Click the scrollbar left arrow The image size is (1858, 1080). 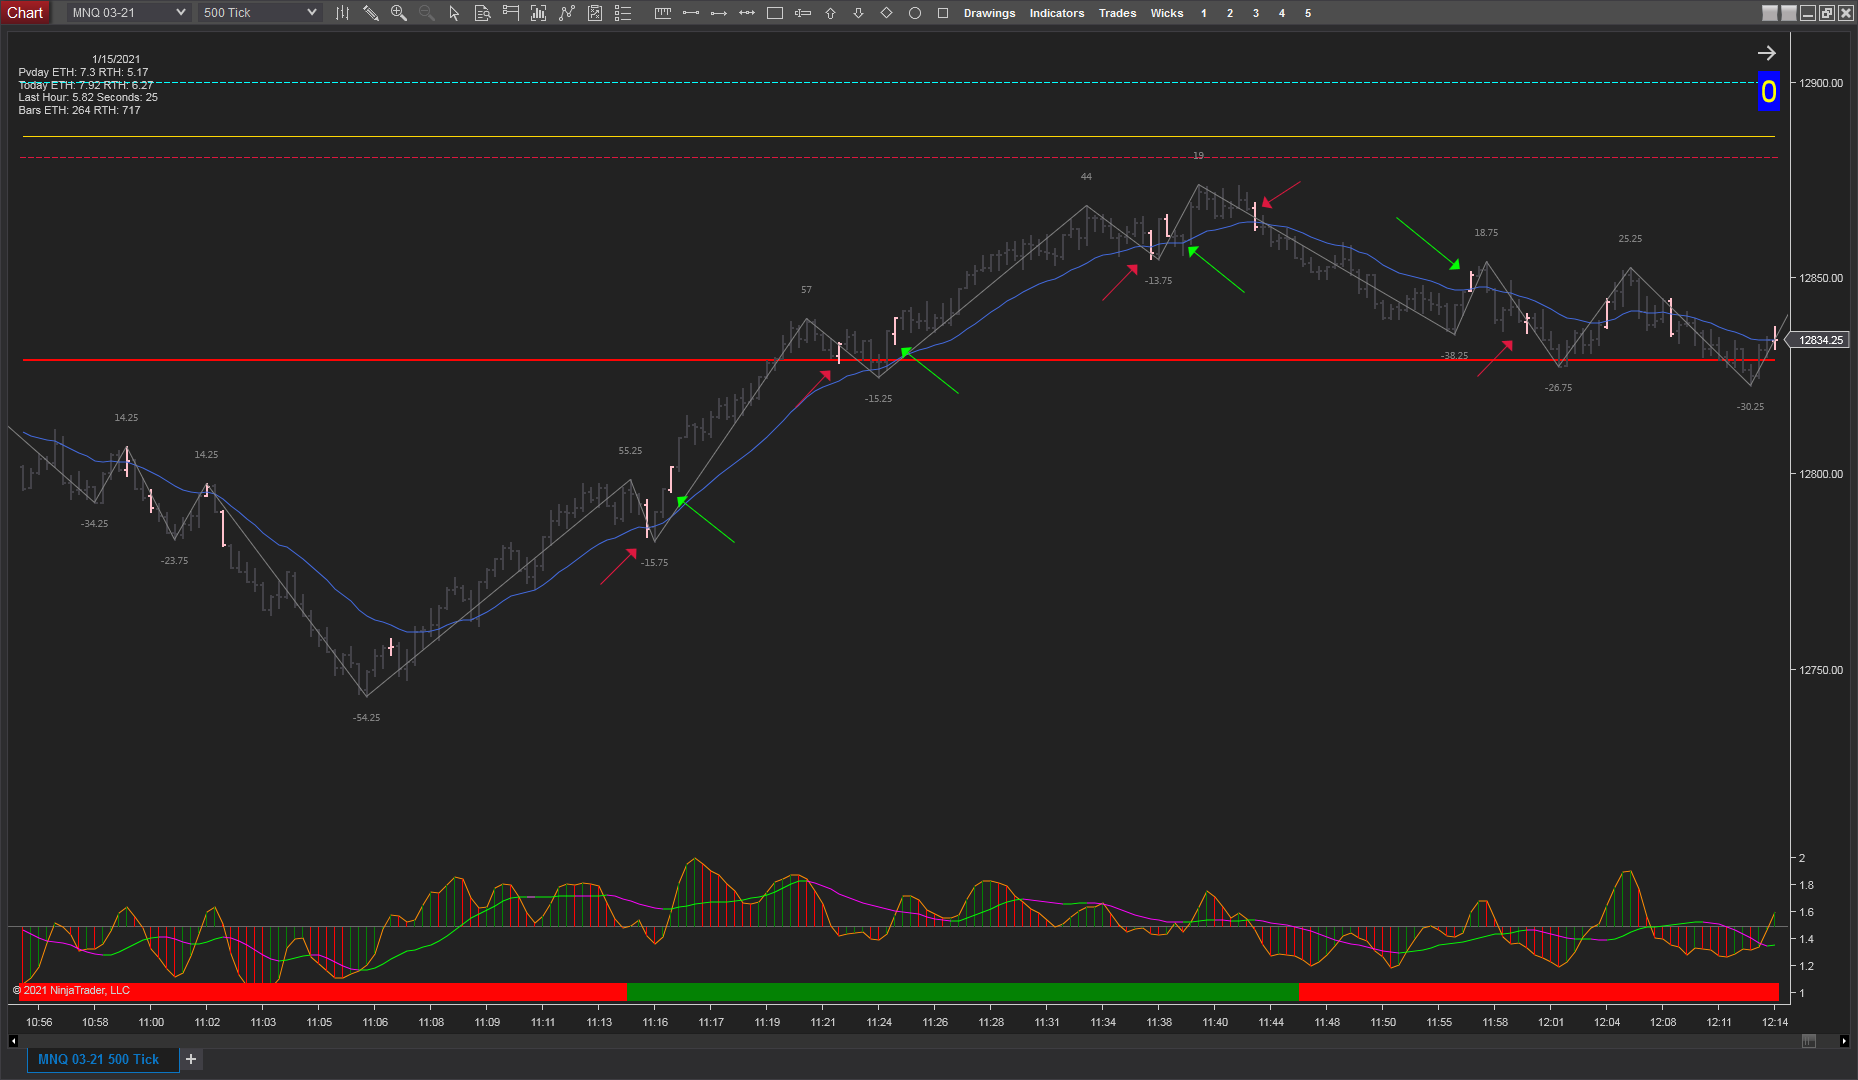(13, 1041)
